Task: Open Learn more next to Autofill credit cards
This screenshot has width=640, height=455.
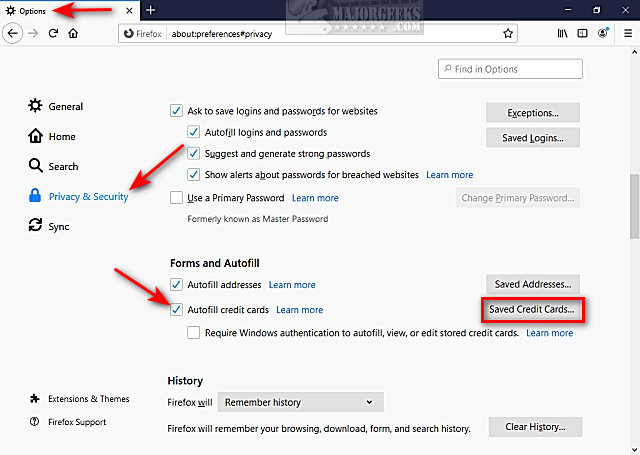Action: [x=300, y=310]
